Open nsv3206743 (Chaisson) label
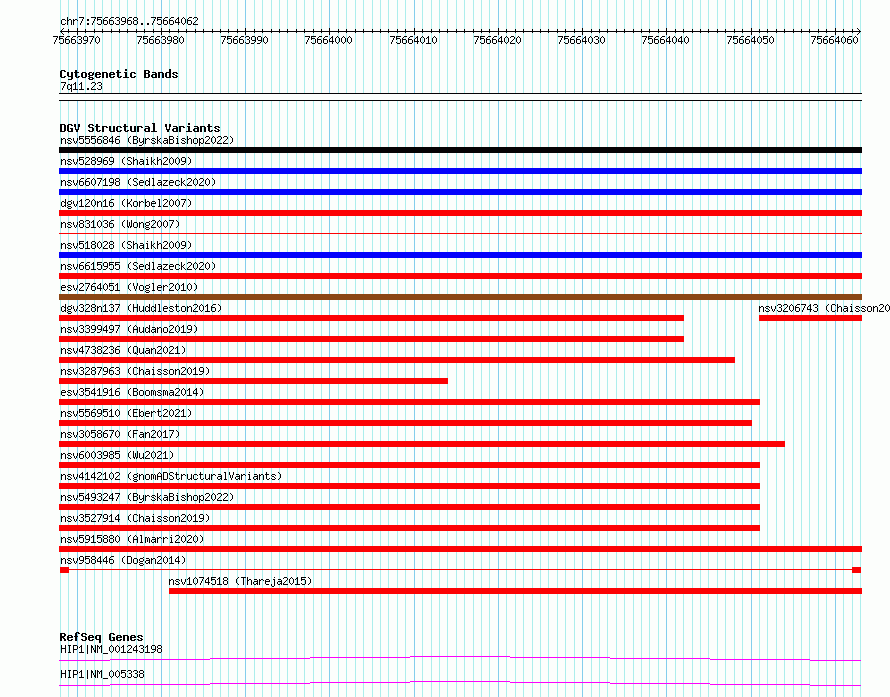The image size is (890, 697). click(x=824, y=308)
